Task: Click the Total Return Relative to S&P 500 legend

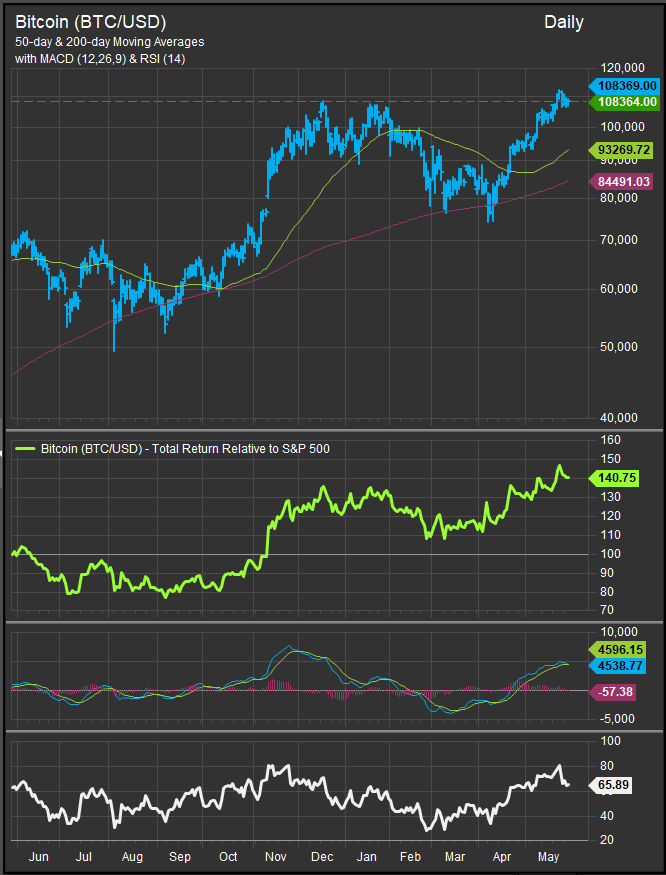Action: [185, 448]
